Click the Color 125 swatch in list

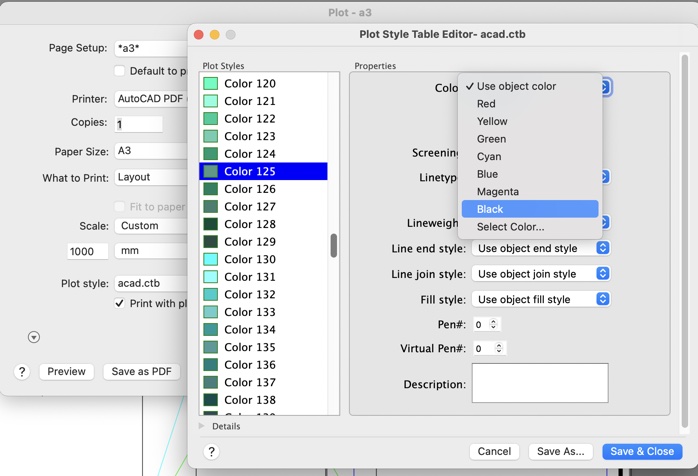click(x=211, y=172)
